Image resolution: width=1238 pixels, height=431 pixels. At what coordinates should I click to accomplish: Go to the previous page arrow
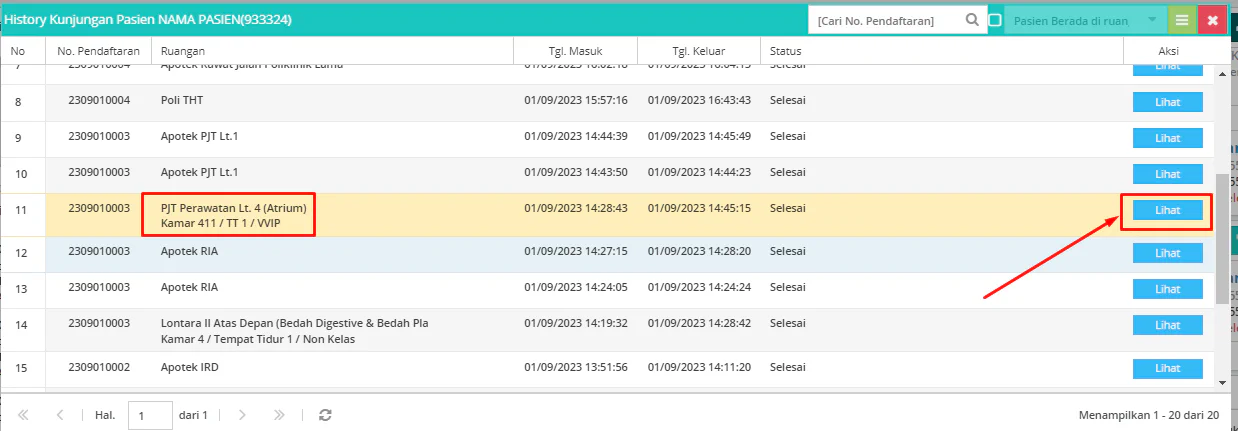click(x=60, y=414)
